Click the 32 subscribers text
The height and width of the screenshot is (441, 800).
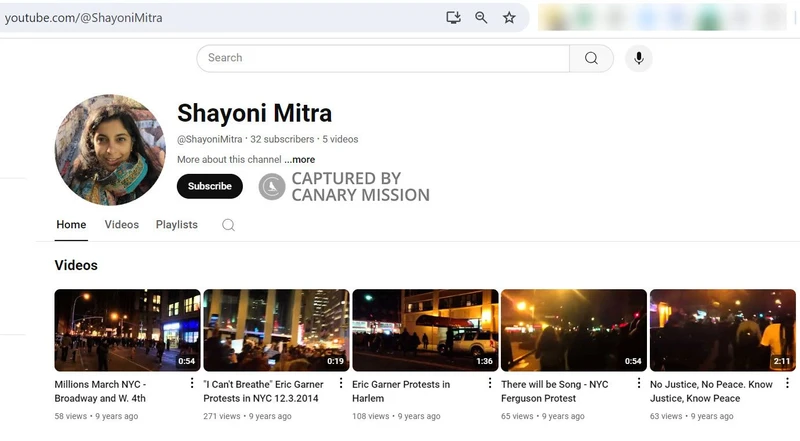[282, 139]
